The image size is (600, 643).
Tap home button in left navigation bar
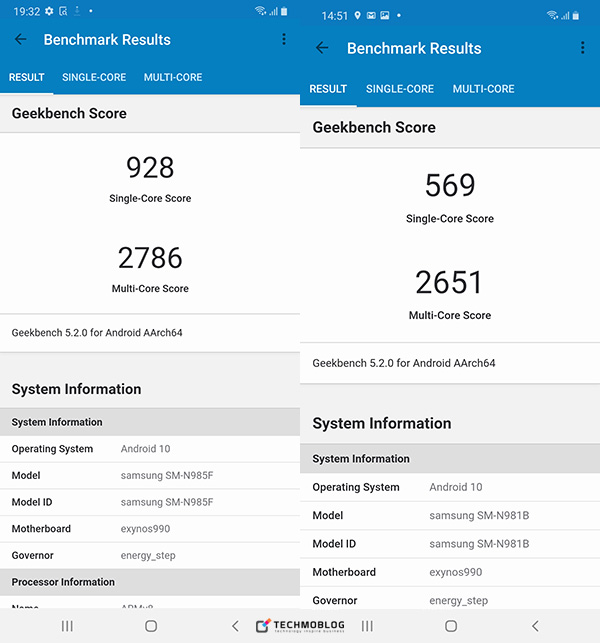(x=151, y=626)
